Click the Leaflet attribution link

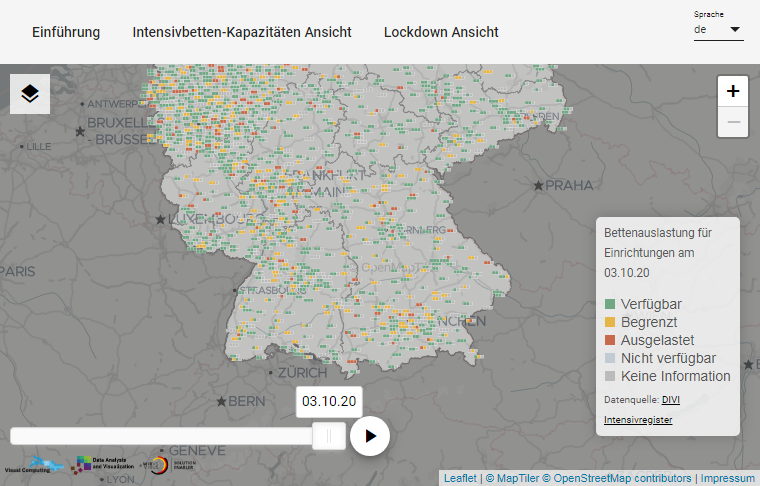[460, 478]
